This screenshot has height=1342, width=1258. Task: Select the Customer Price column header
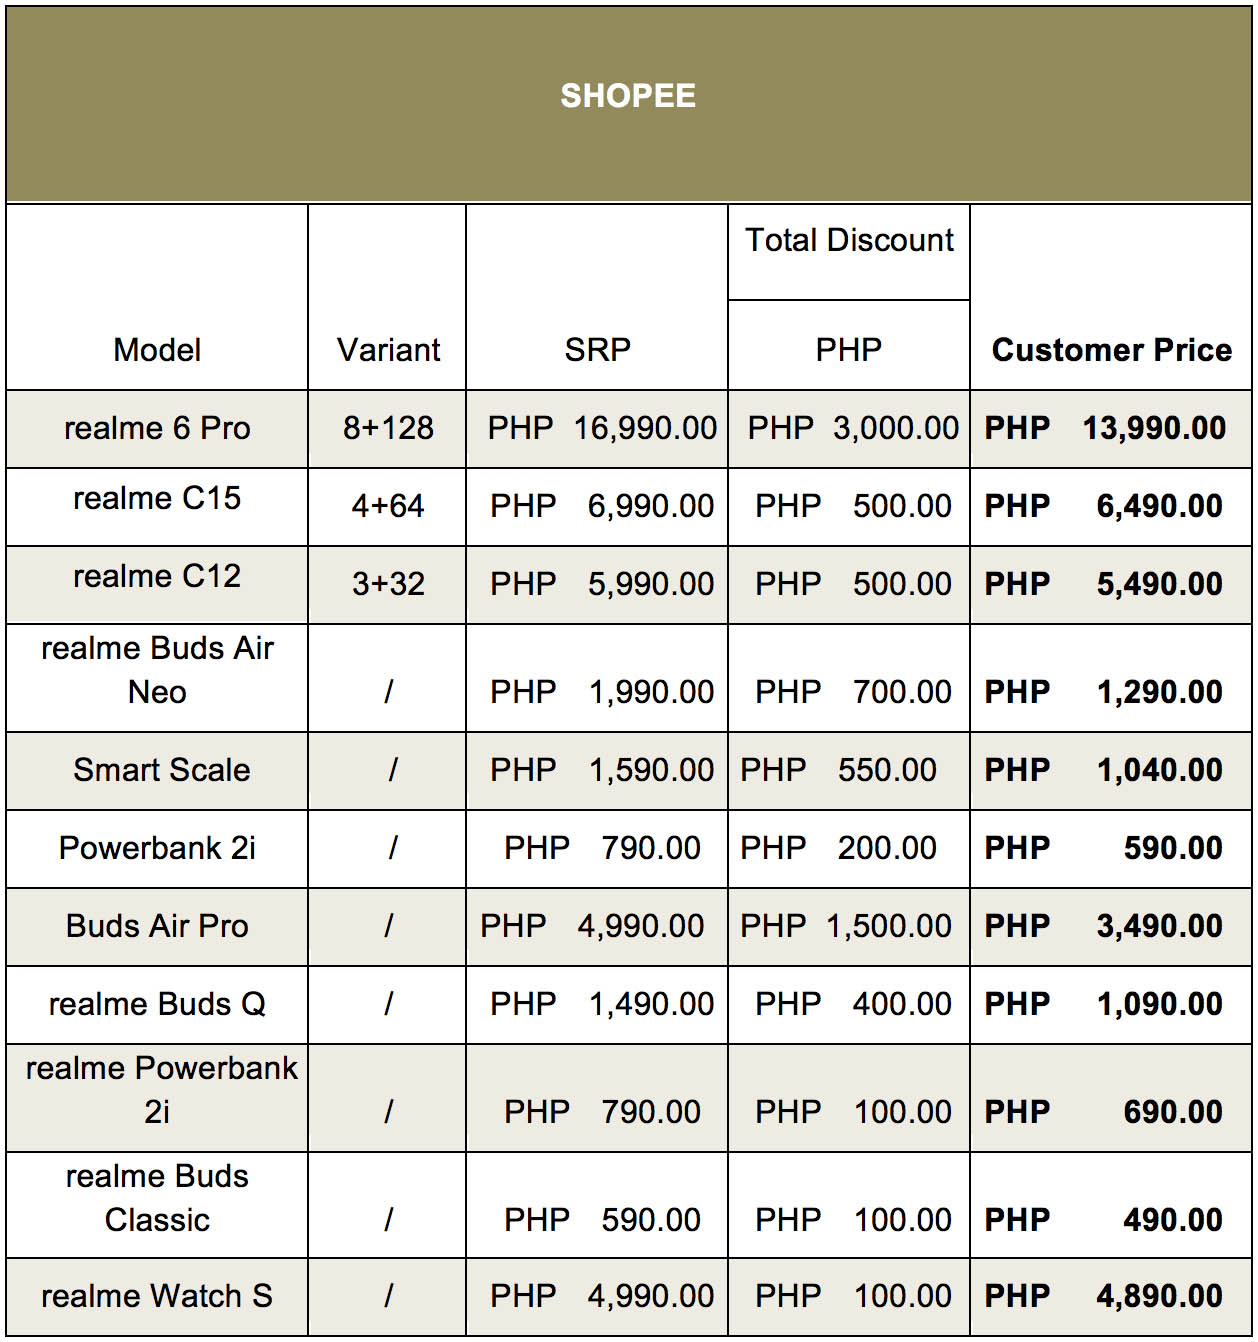click(x=1111, y=297)
